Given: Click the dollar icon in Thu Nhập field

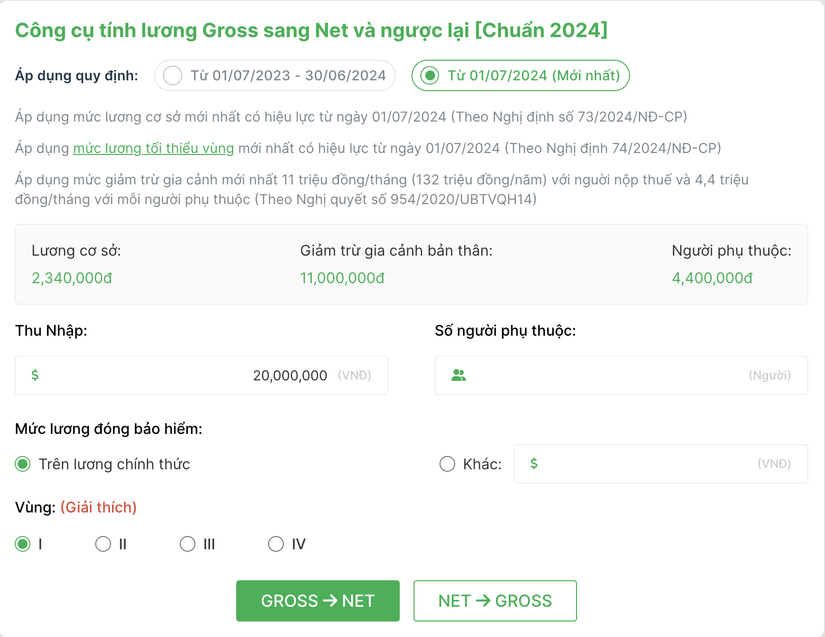Looking at the screenshot, I should pos(35,375).
